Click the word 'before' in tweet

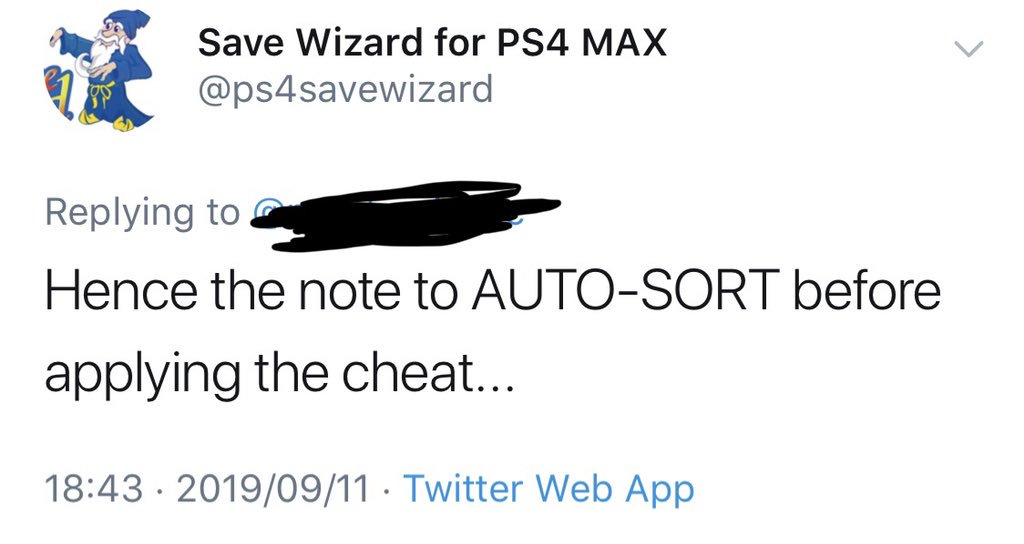[x=867, y=291]
